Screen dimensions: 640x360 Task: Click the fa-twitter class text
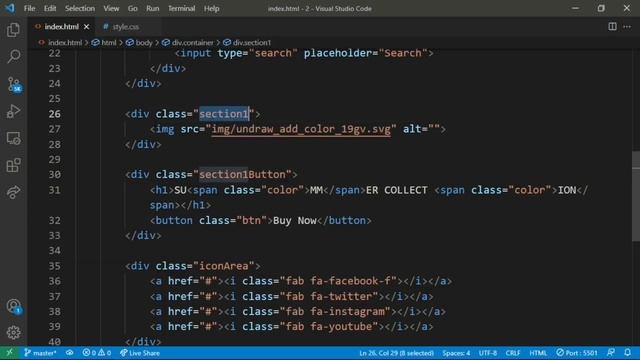[341, 296]
